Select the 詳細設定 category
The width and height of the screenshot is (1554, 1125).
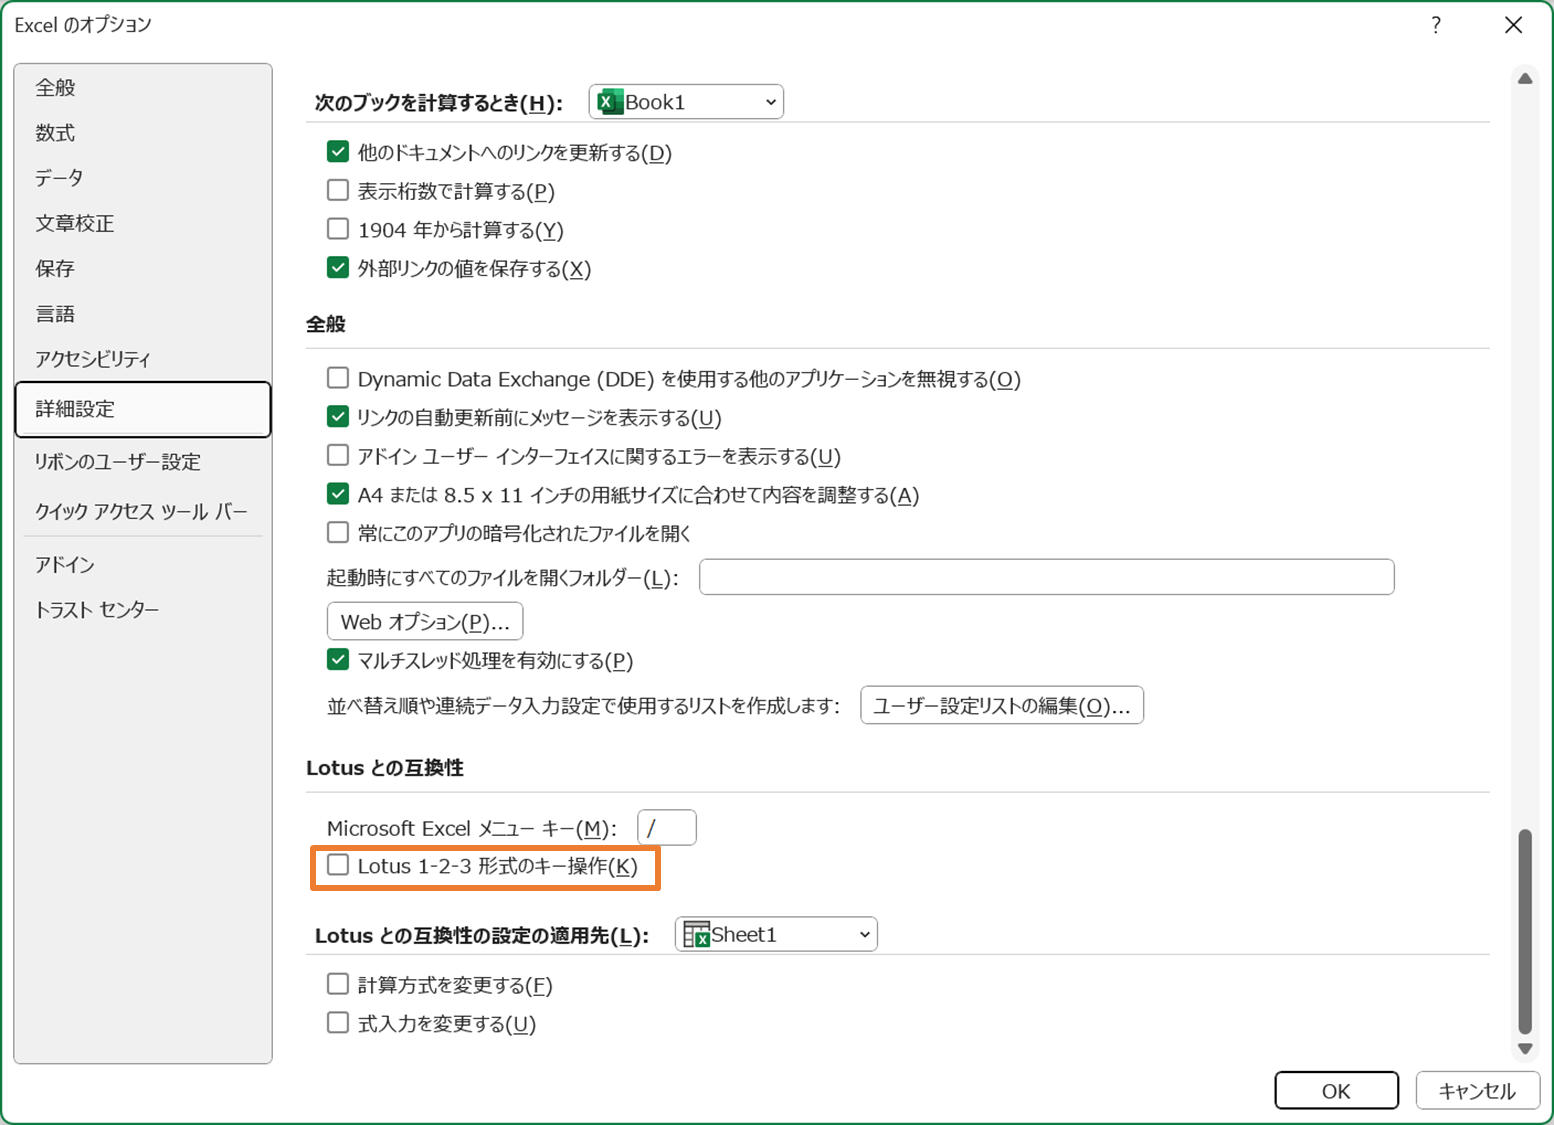tap(143, 409)
